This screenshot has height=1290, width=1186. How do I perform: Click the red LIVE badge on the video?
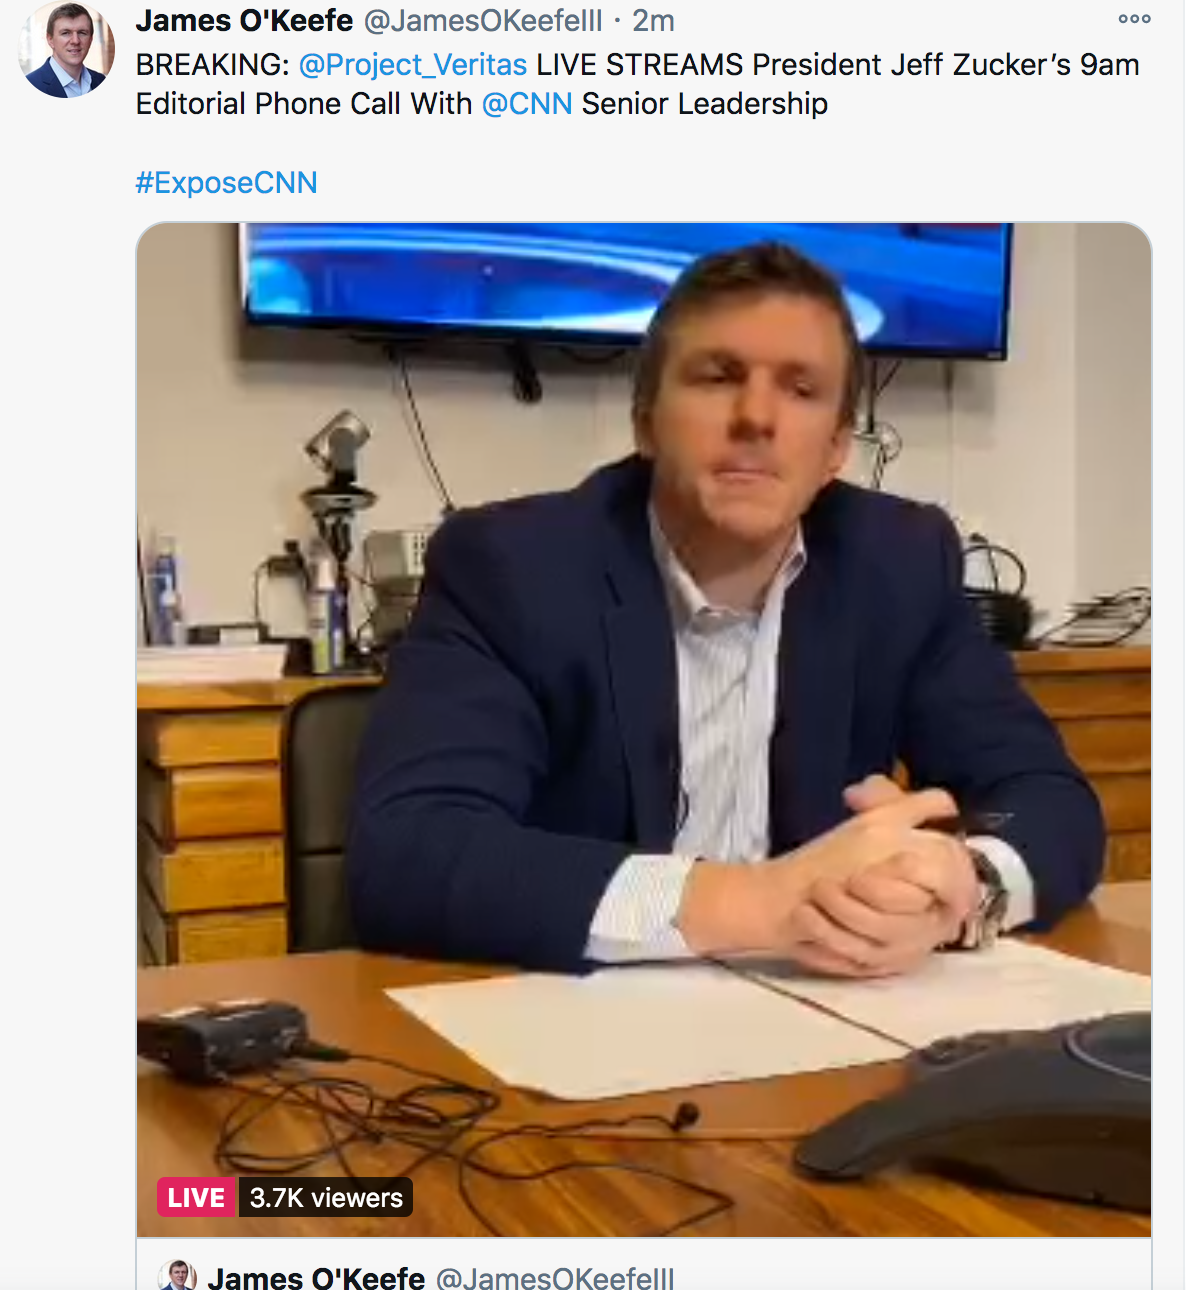[x=197, y=1197]
